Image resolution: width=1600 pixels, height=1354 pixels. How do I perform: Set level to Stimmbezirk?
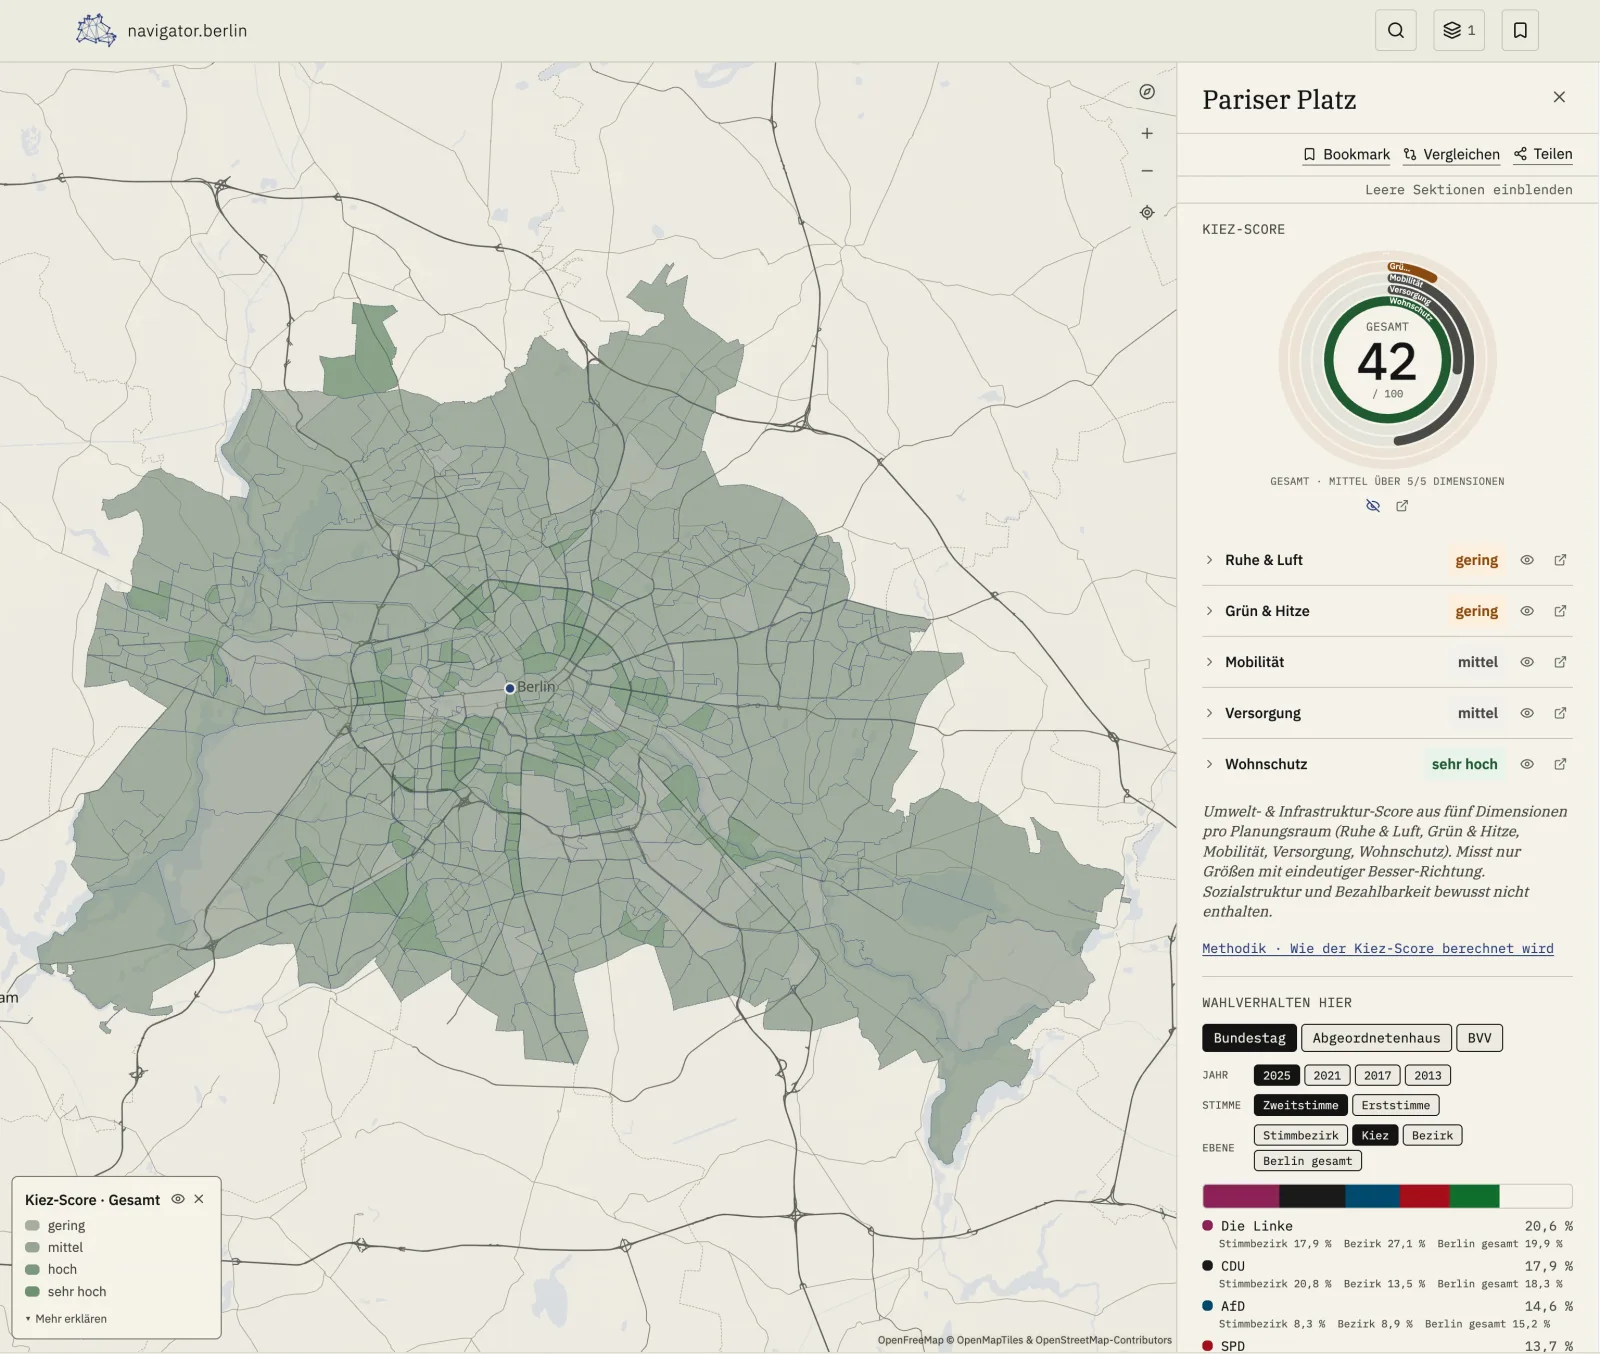click(1300, 1135)
